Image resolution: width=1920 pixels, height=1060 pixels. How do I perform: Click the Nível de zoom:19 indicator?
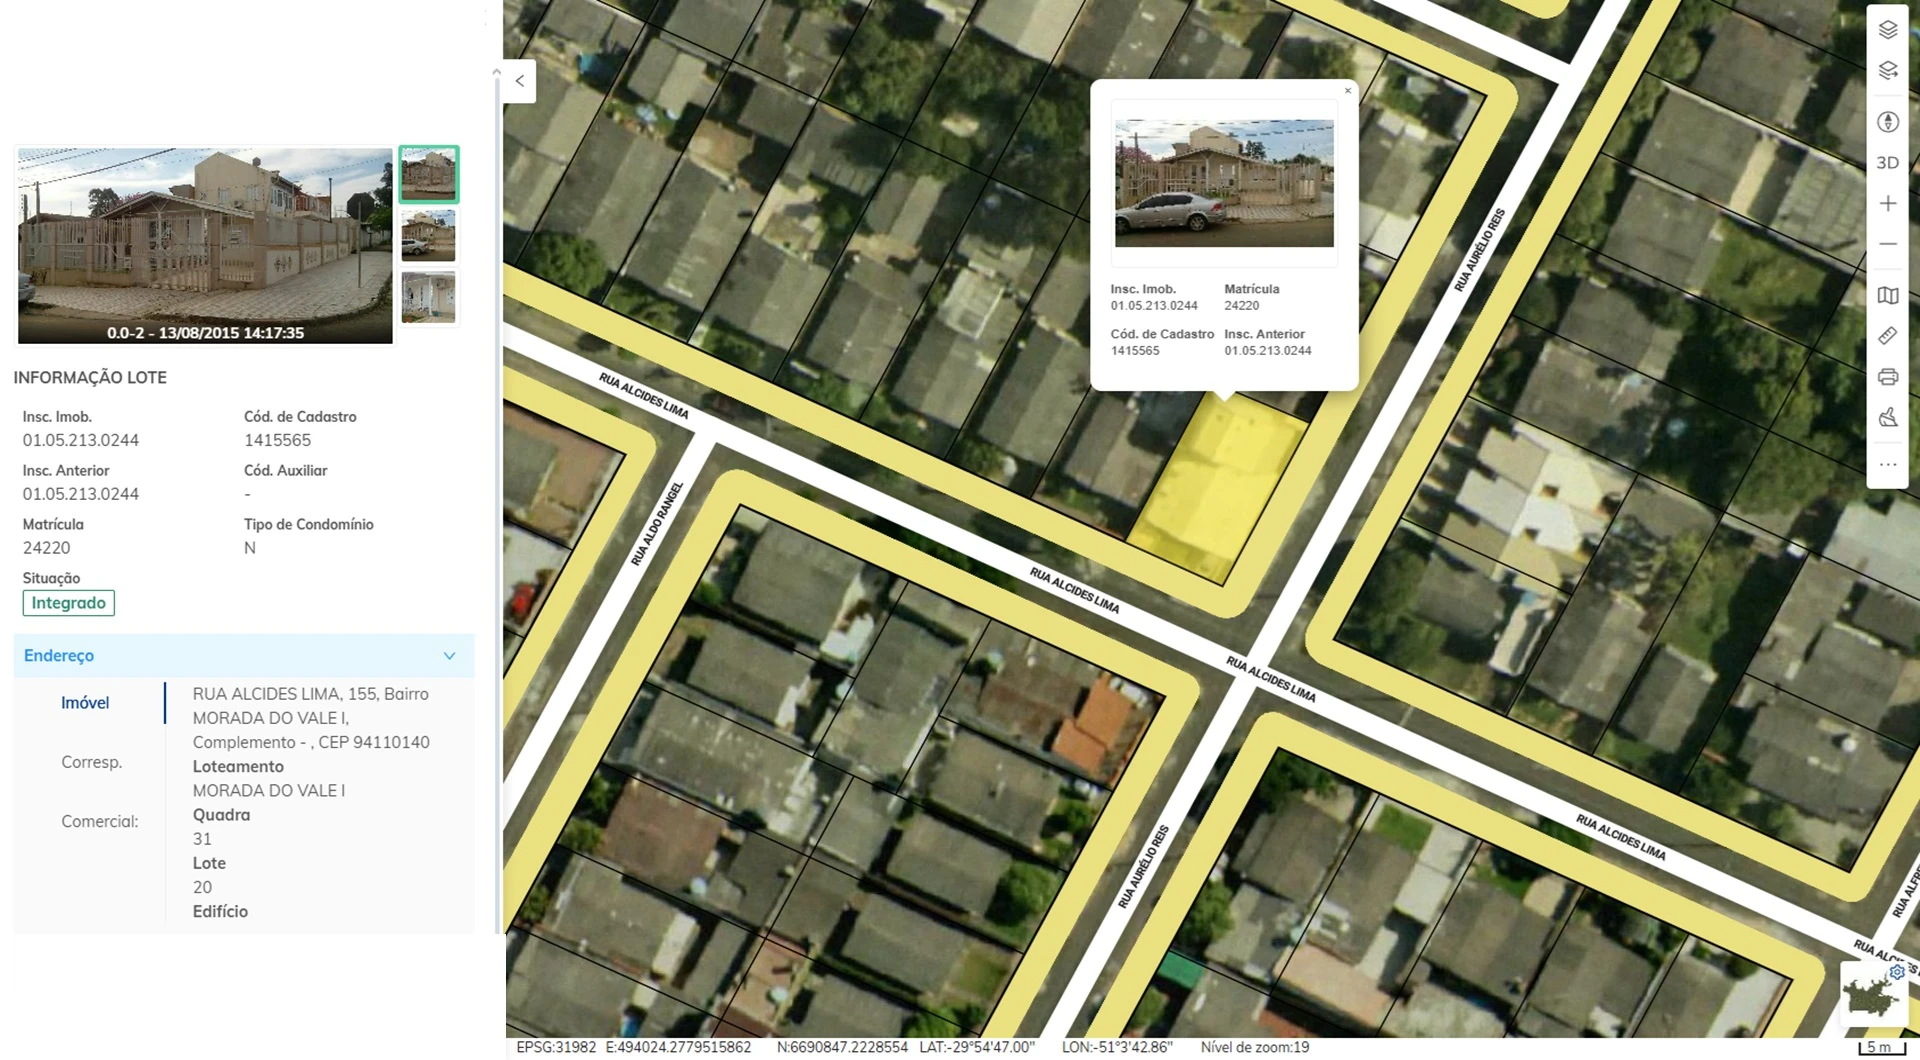[1254, 1047]
